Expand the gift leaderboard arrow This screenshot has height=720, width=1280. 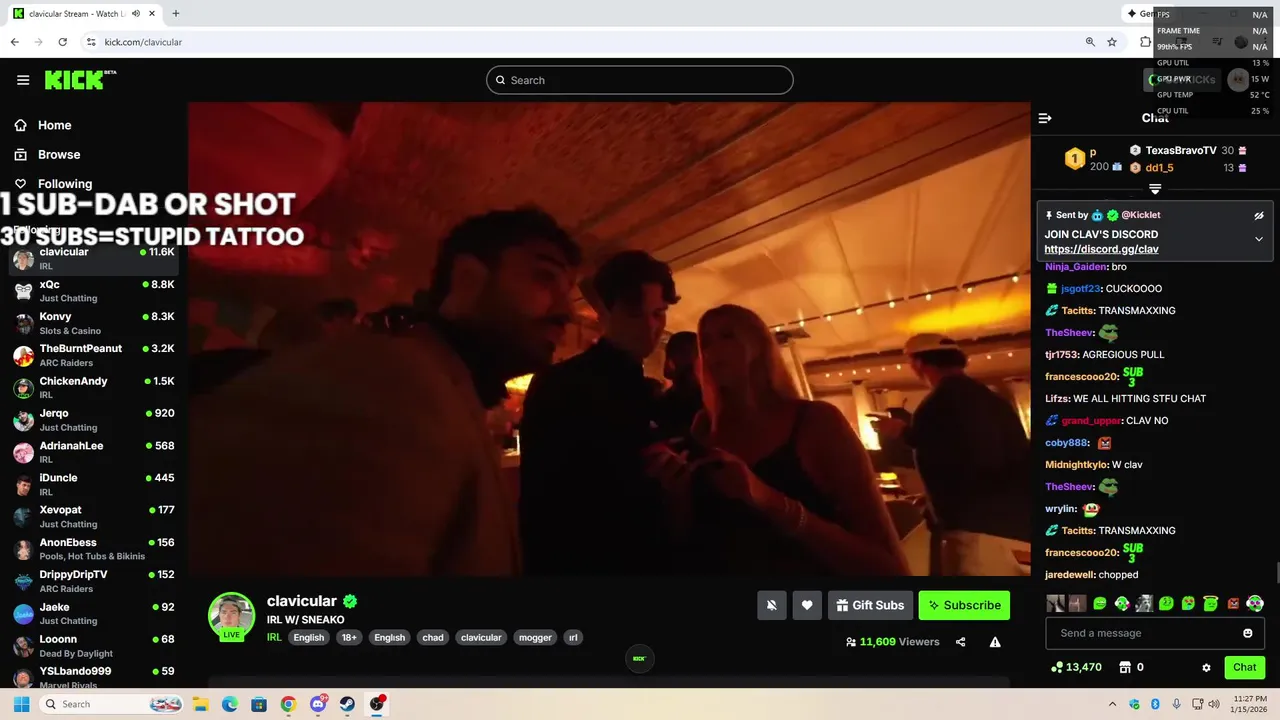coord(1155,189)
